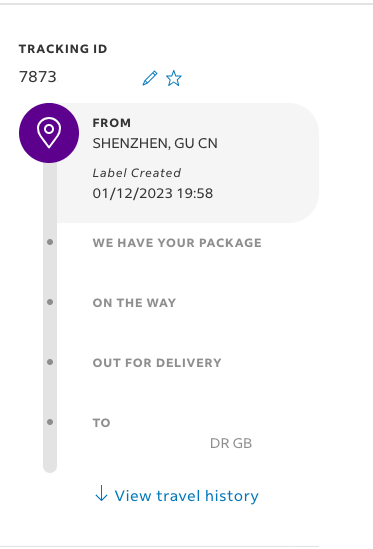Click the DR GB destination text

click(x=231, y=443)
